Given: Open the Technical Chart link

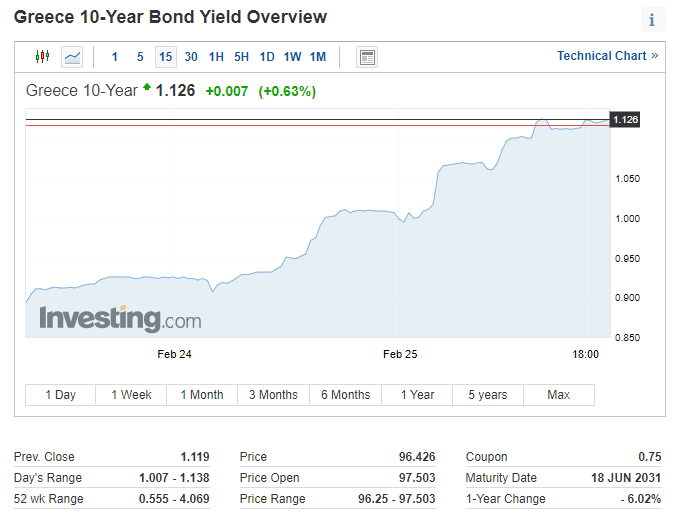Looking at the screenshot, I should pos(607,56).
